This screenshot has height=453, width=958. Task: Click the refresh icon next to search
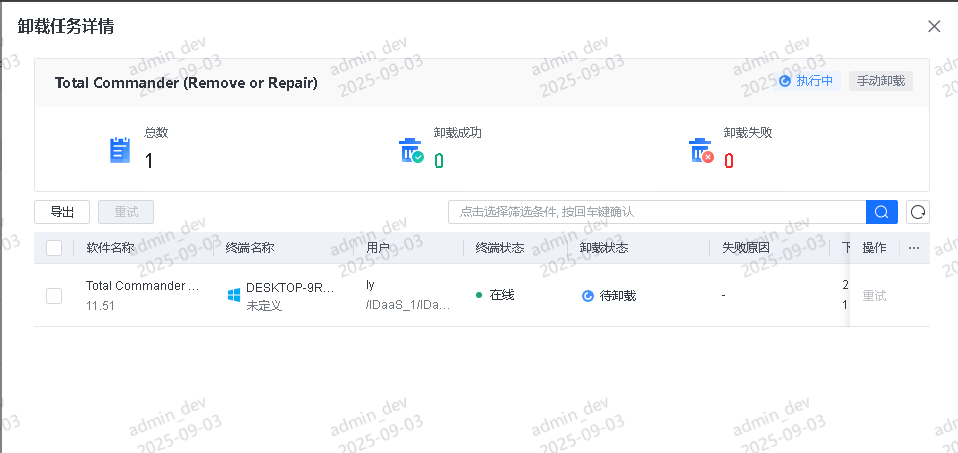pos(918,212)
